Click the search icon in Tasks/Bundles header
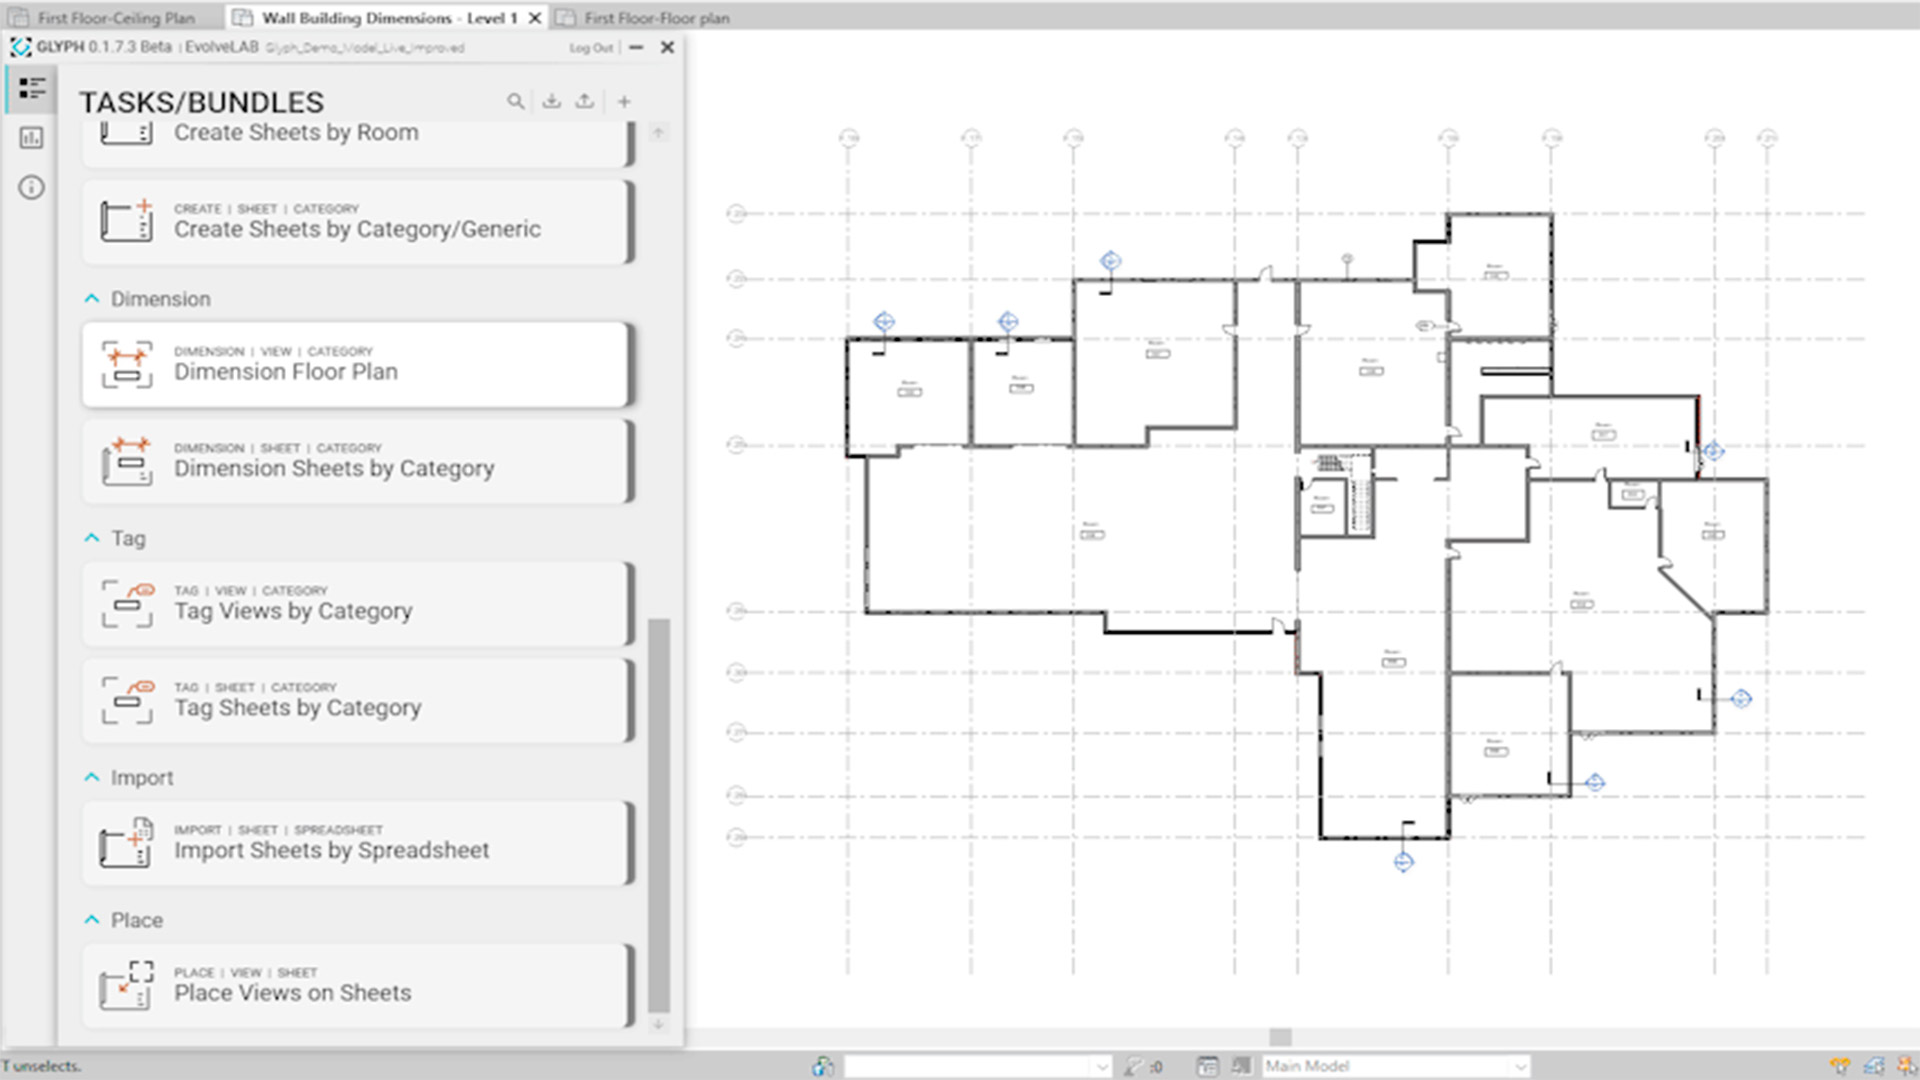The width and height of the screenshot is (1920, 1080). tap(515, 101)
